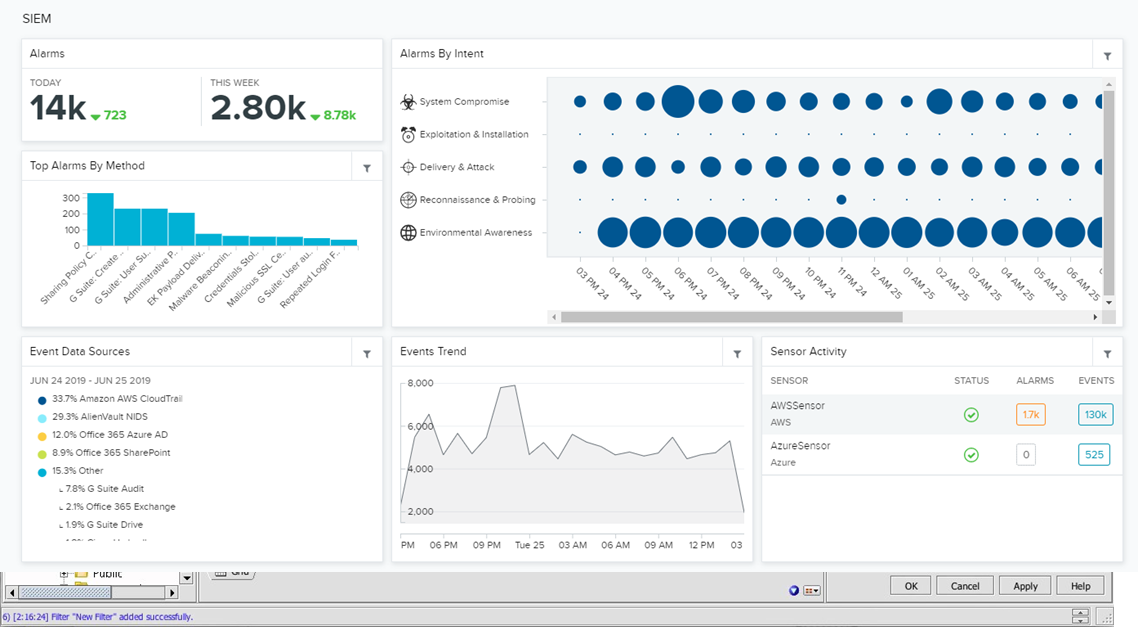Open AWSSensor events count 130k
1138x627 pixels.
point(1095,414)
